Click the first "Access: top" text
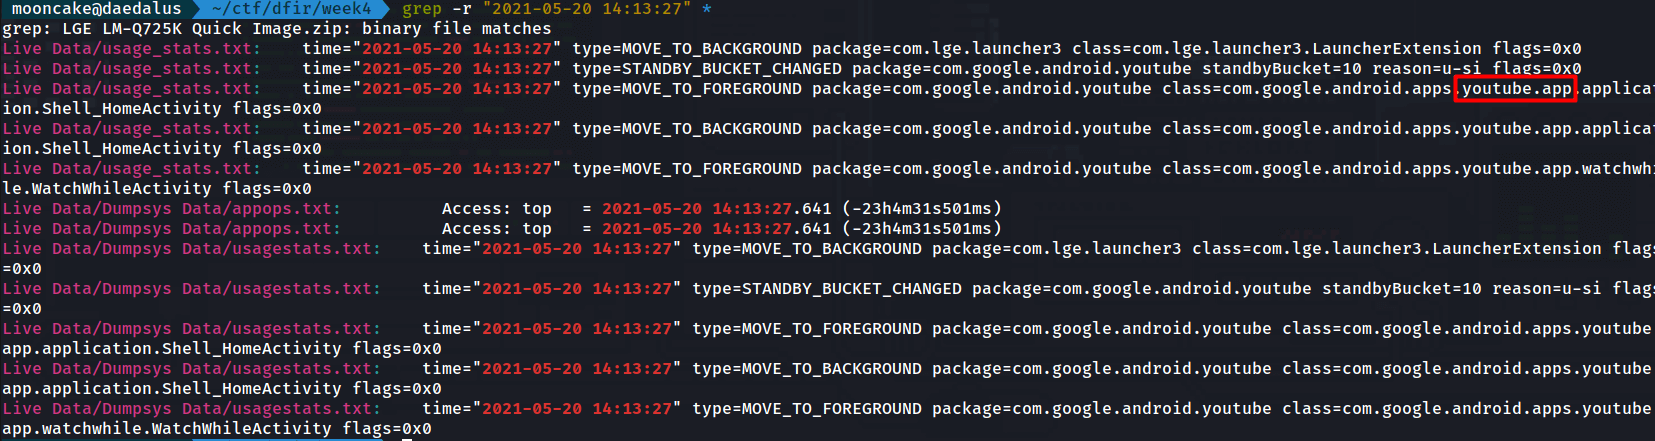This screenshot has height=441, width=1655. (x=496, y=209)
